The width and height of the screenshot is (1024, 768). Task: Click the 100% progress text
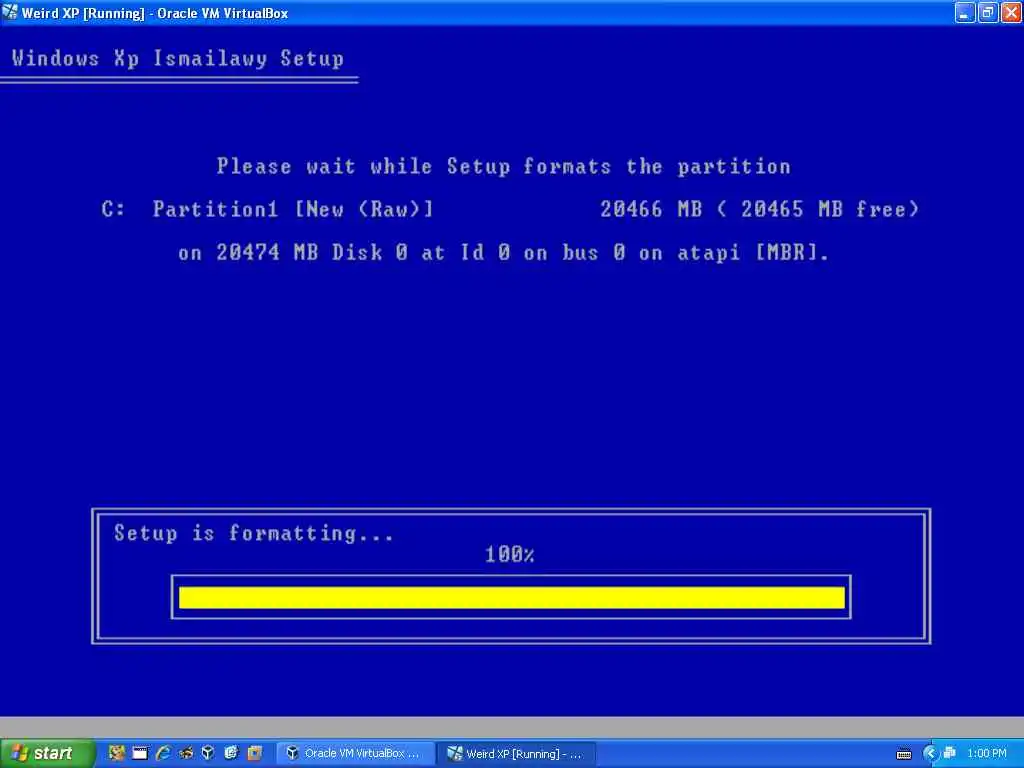pyautogui.click(x=509, y=554)
